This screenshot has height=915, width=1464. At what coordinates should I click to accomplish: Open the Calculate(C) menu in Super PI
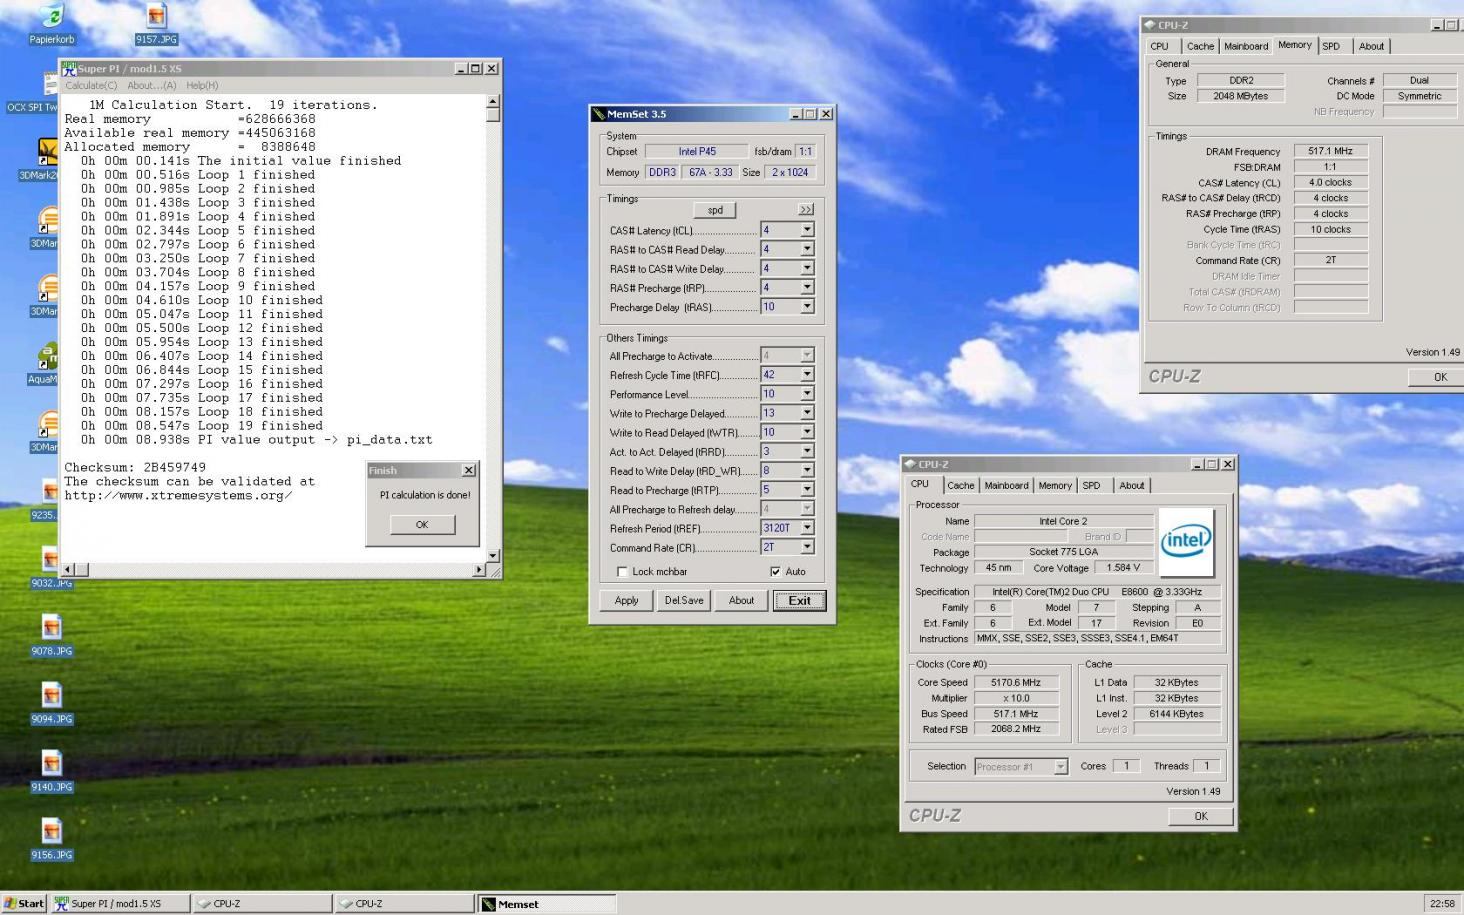[x=91, y=86]
